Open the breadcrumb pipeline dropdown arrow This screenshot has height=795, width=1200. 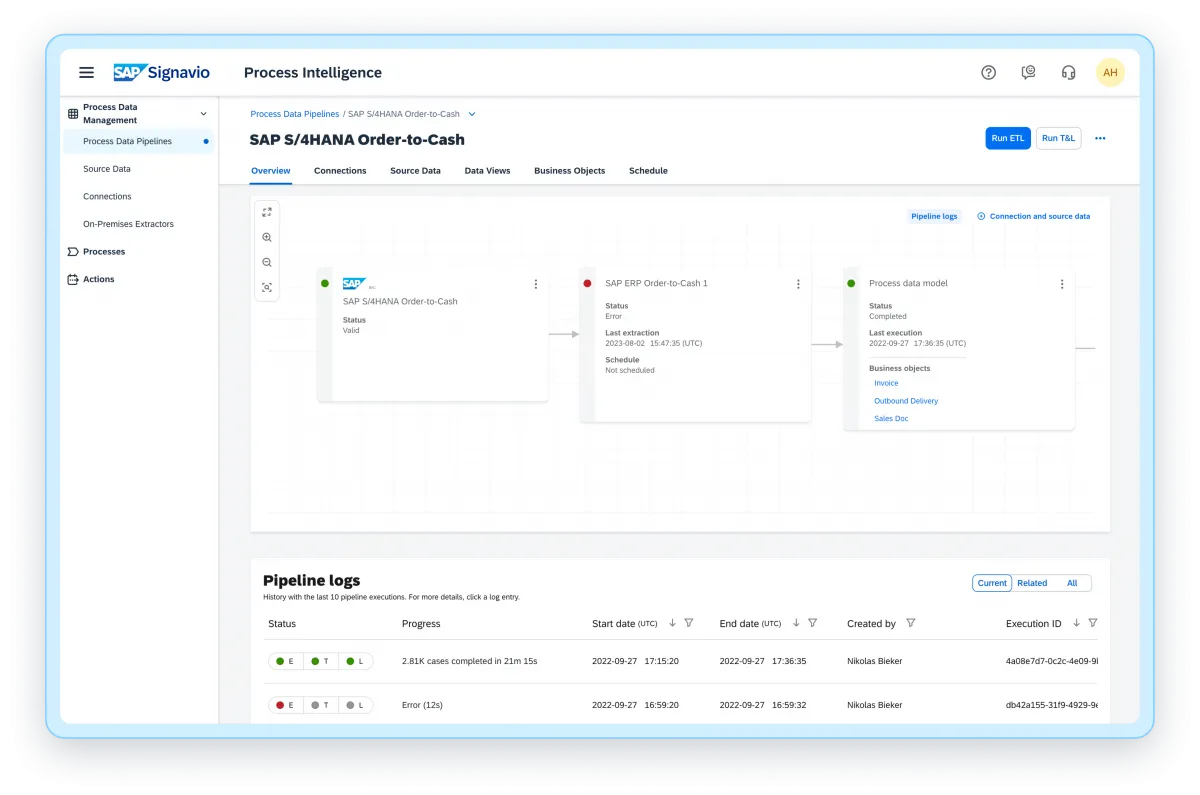pos(472,114)
